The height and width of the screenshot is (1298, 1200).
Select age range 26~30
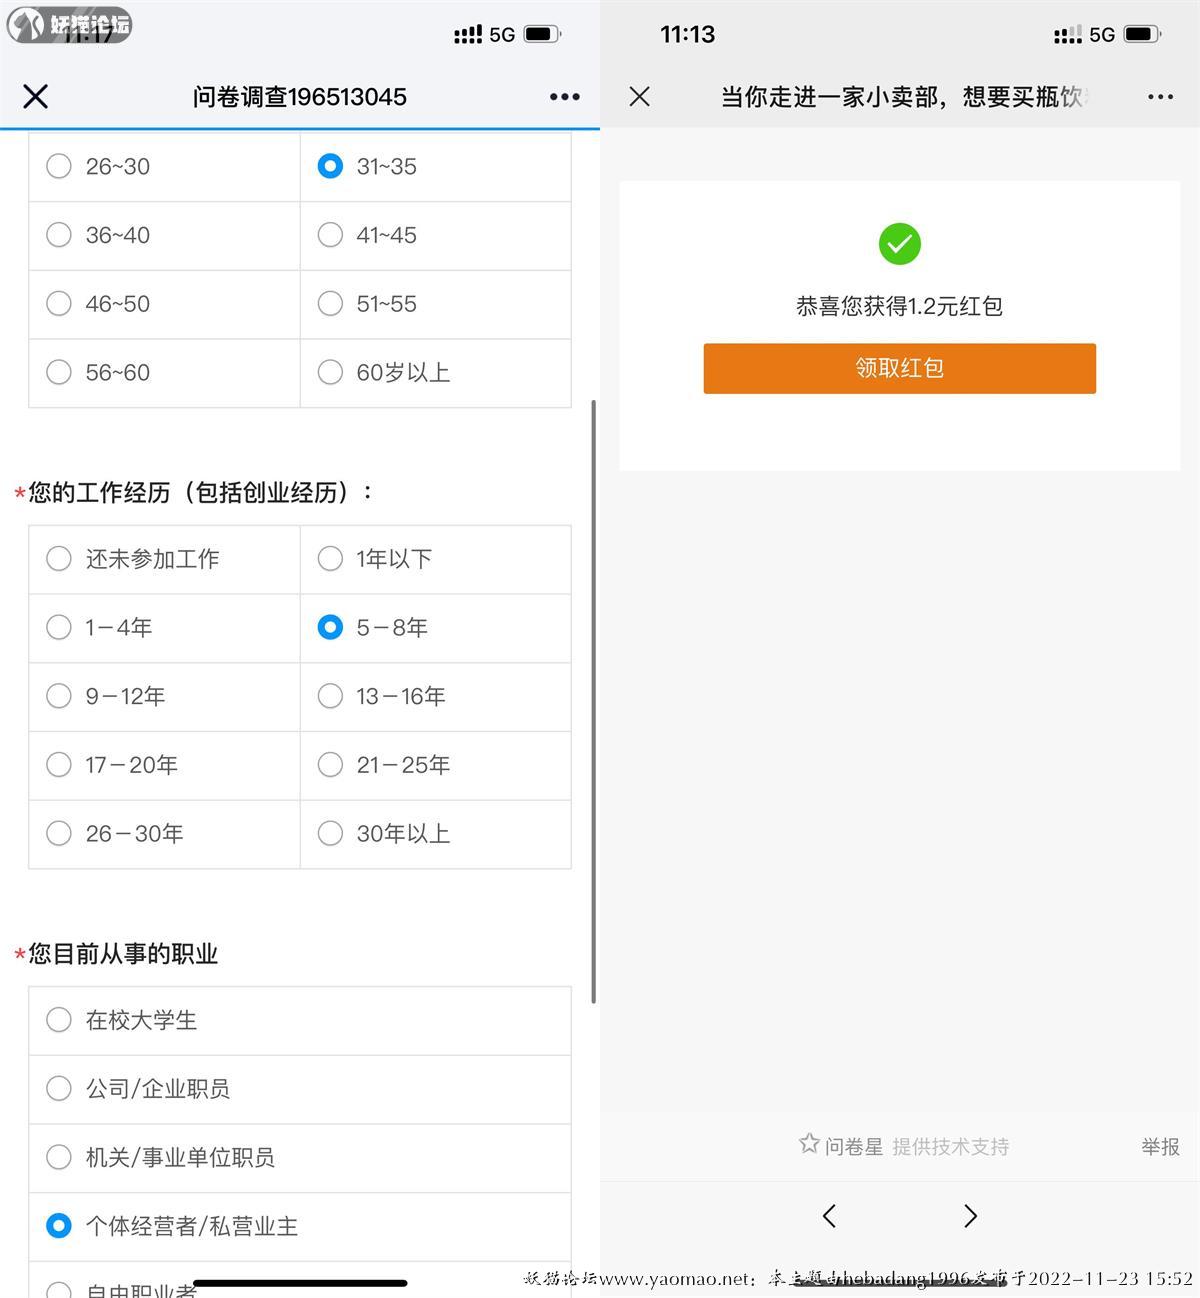(164, 167)
